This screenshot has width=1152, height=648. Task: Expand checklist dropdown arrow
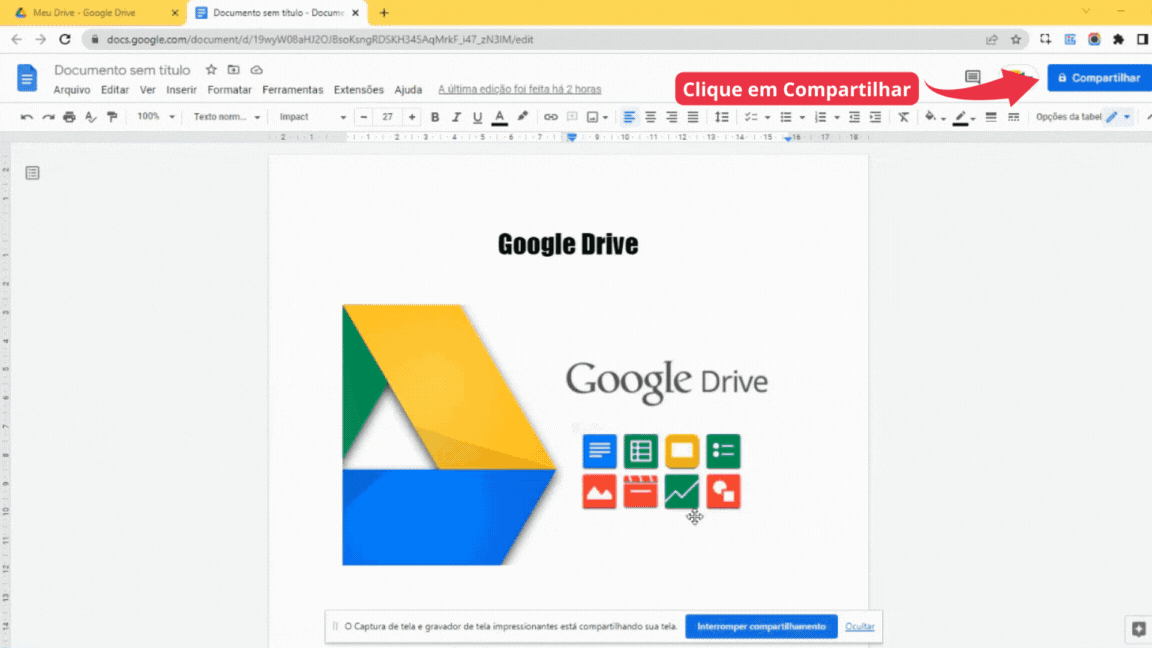pos(767,118)
